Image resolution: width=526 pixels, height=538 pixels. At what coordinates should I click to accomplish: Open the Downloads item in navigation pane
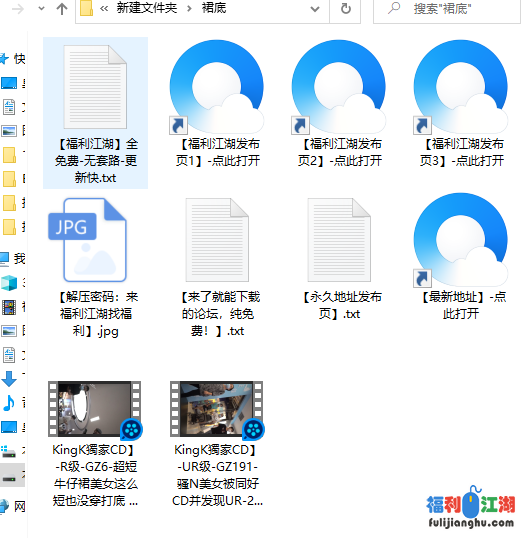pyautogui.click(x=9, y=378)
